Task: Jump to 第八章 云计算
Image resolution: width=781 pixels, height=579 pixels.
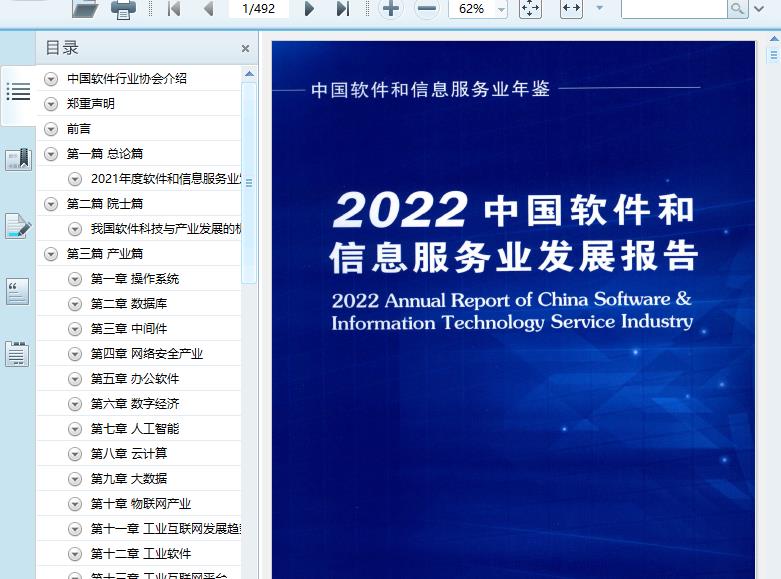Action: (x=129, y=454)
